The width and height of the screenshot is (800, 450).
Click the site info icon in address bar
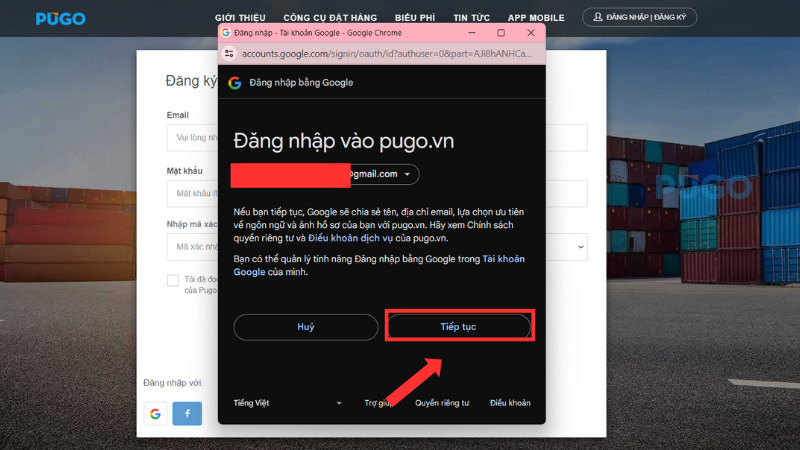(x=229, y=53)
